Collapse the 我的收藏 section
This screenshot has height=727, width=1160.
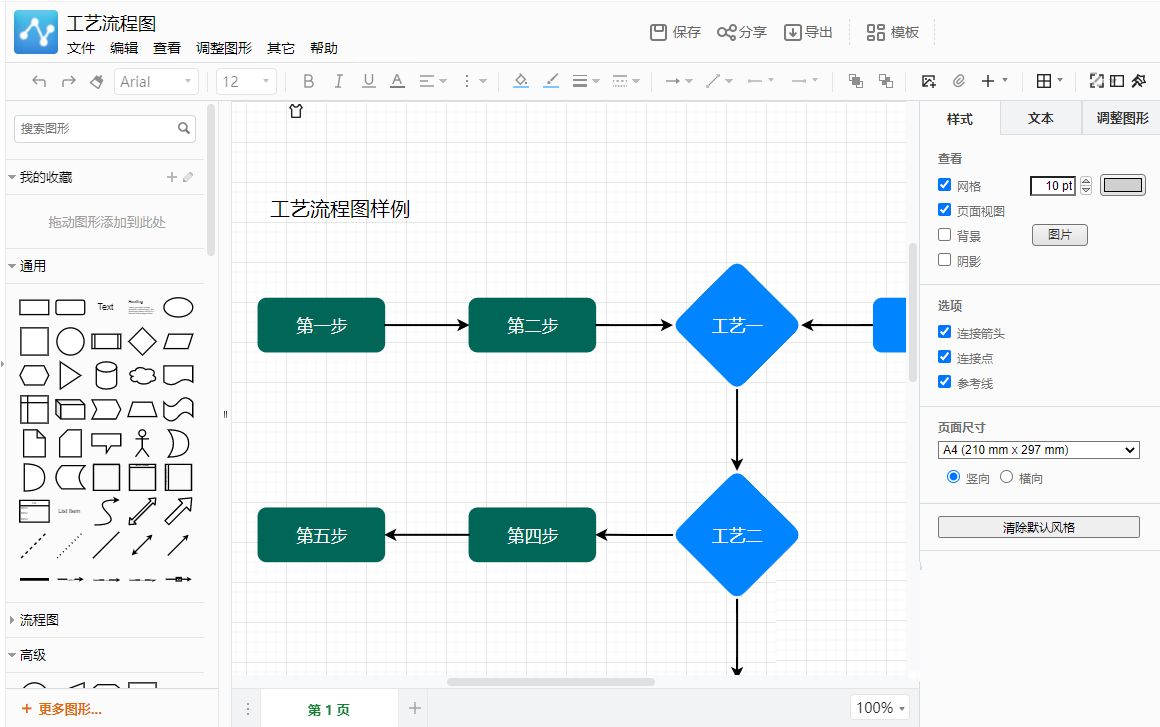[x=46, y=177]
